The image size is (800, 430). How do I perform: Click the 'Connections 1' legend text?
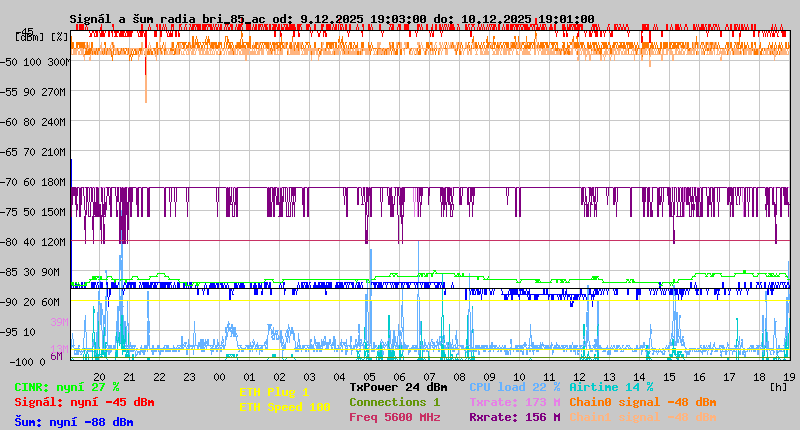[394, 402]
